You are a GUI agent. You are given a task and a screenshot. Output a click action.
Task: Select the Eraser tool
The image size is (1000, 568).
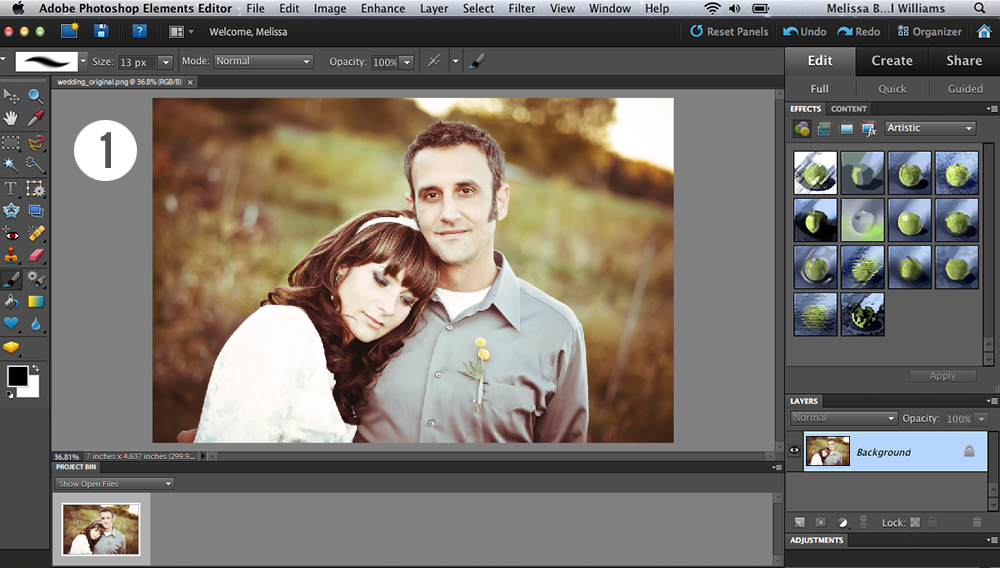36,256
